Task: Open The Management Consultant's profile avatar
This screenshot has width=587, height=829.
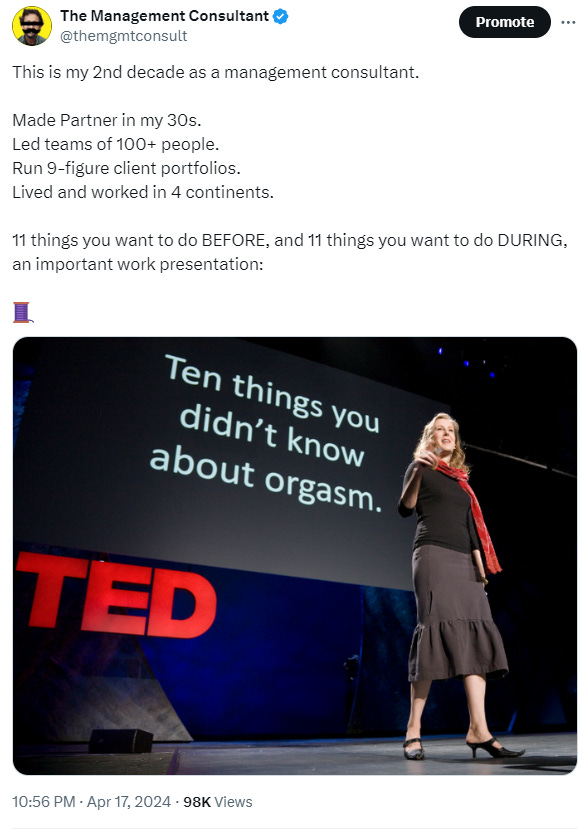Action: pyautogui.click(x=32, y=26)
